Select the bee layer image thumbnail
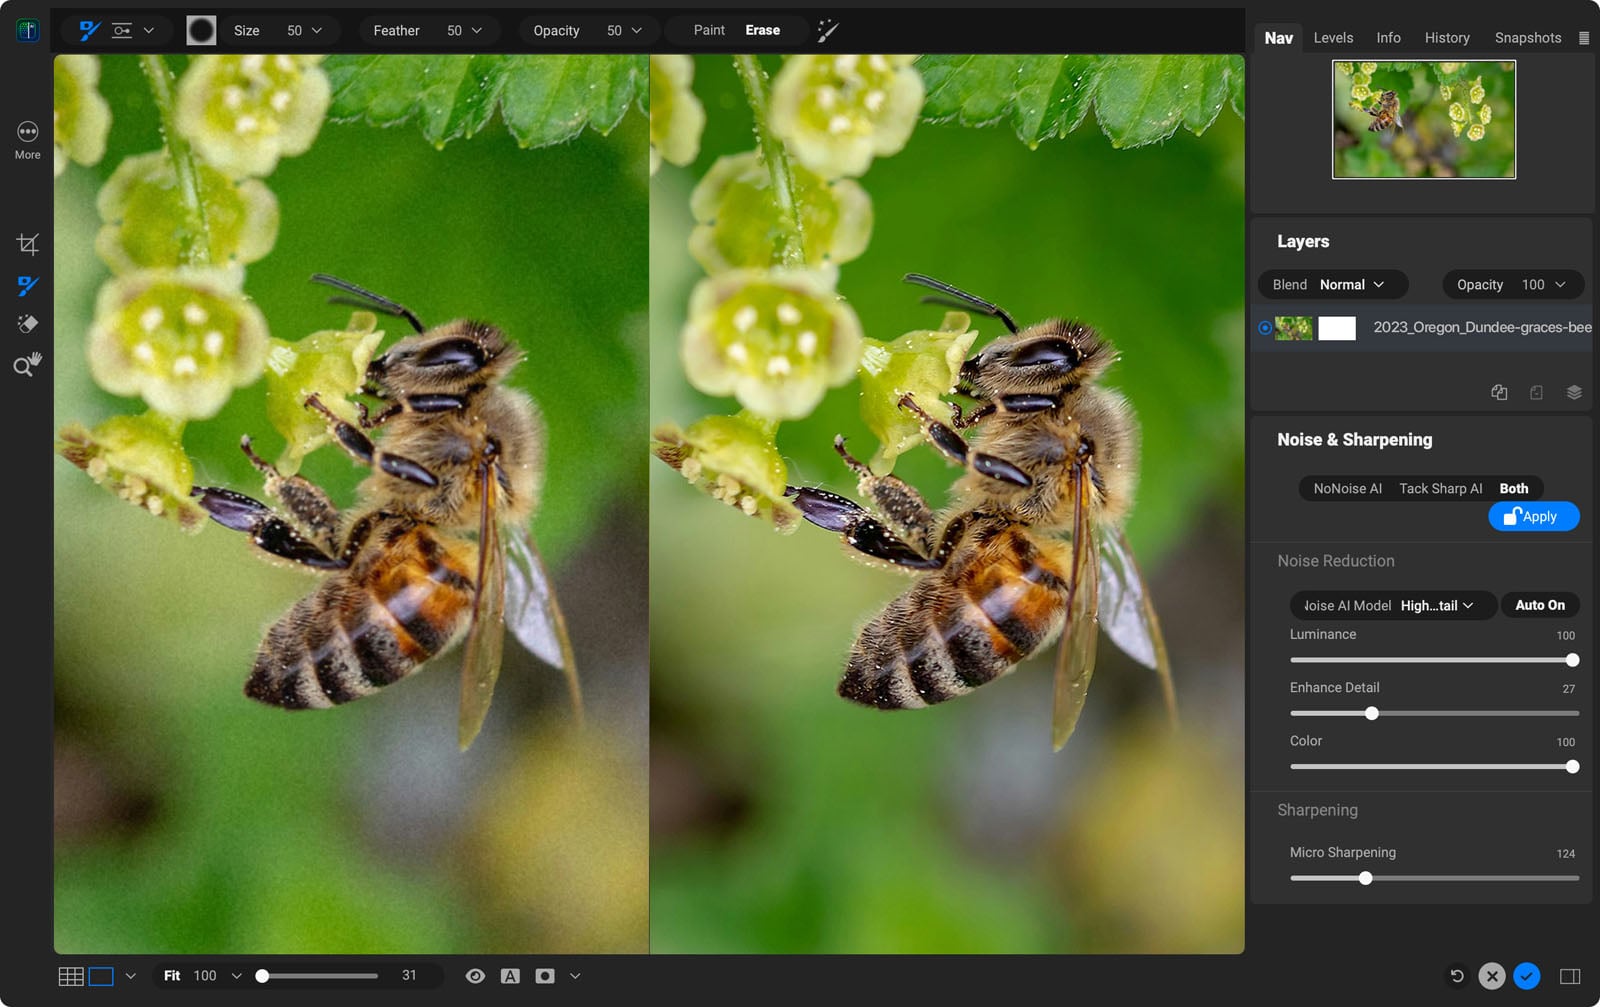Image resolution: width=1600 pixels, height=1007 pixels. pyautogui.click(x=1293, y=328)
